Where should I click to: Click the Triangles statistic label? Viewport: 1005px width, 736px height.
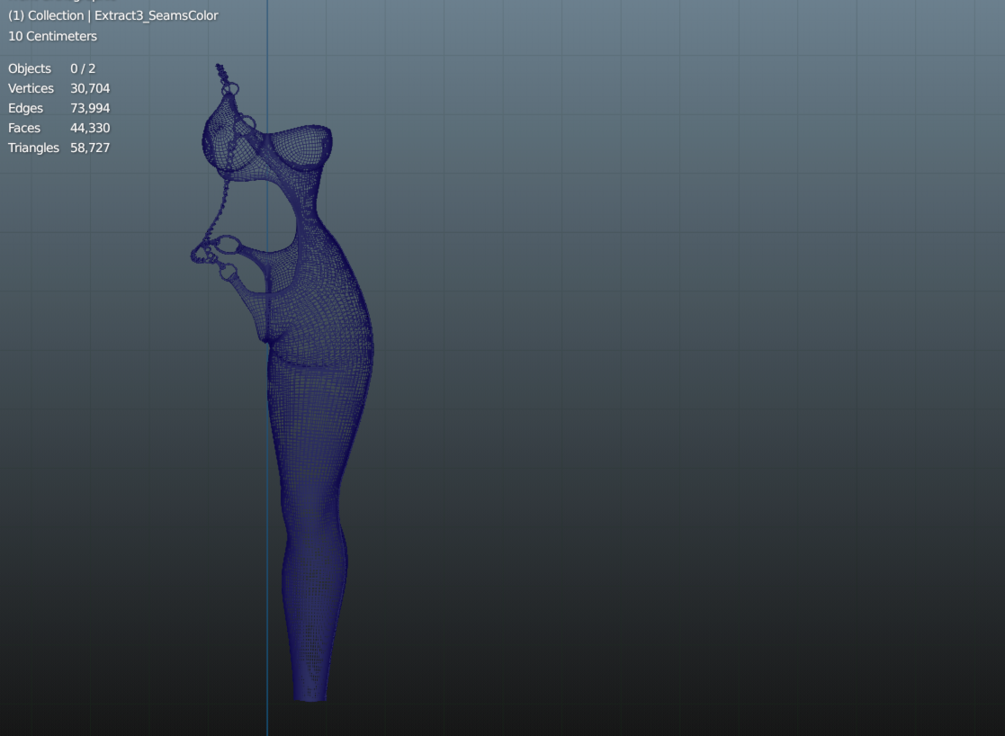tap(33, 148)
